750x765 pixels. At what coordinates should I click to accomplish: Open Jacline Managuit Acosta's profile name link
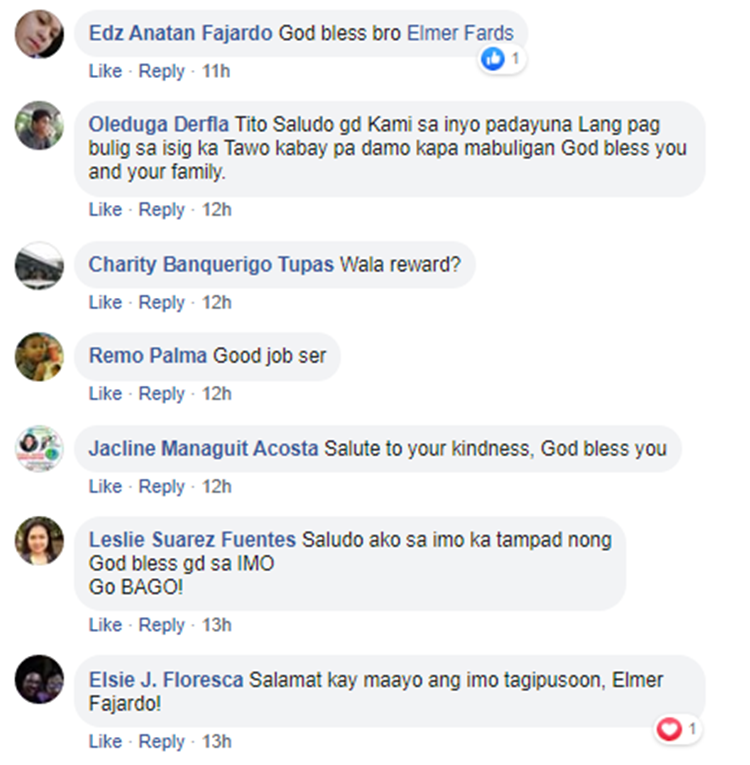[x=203, y=448]
